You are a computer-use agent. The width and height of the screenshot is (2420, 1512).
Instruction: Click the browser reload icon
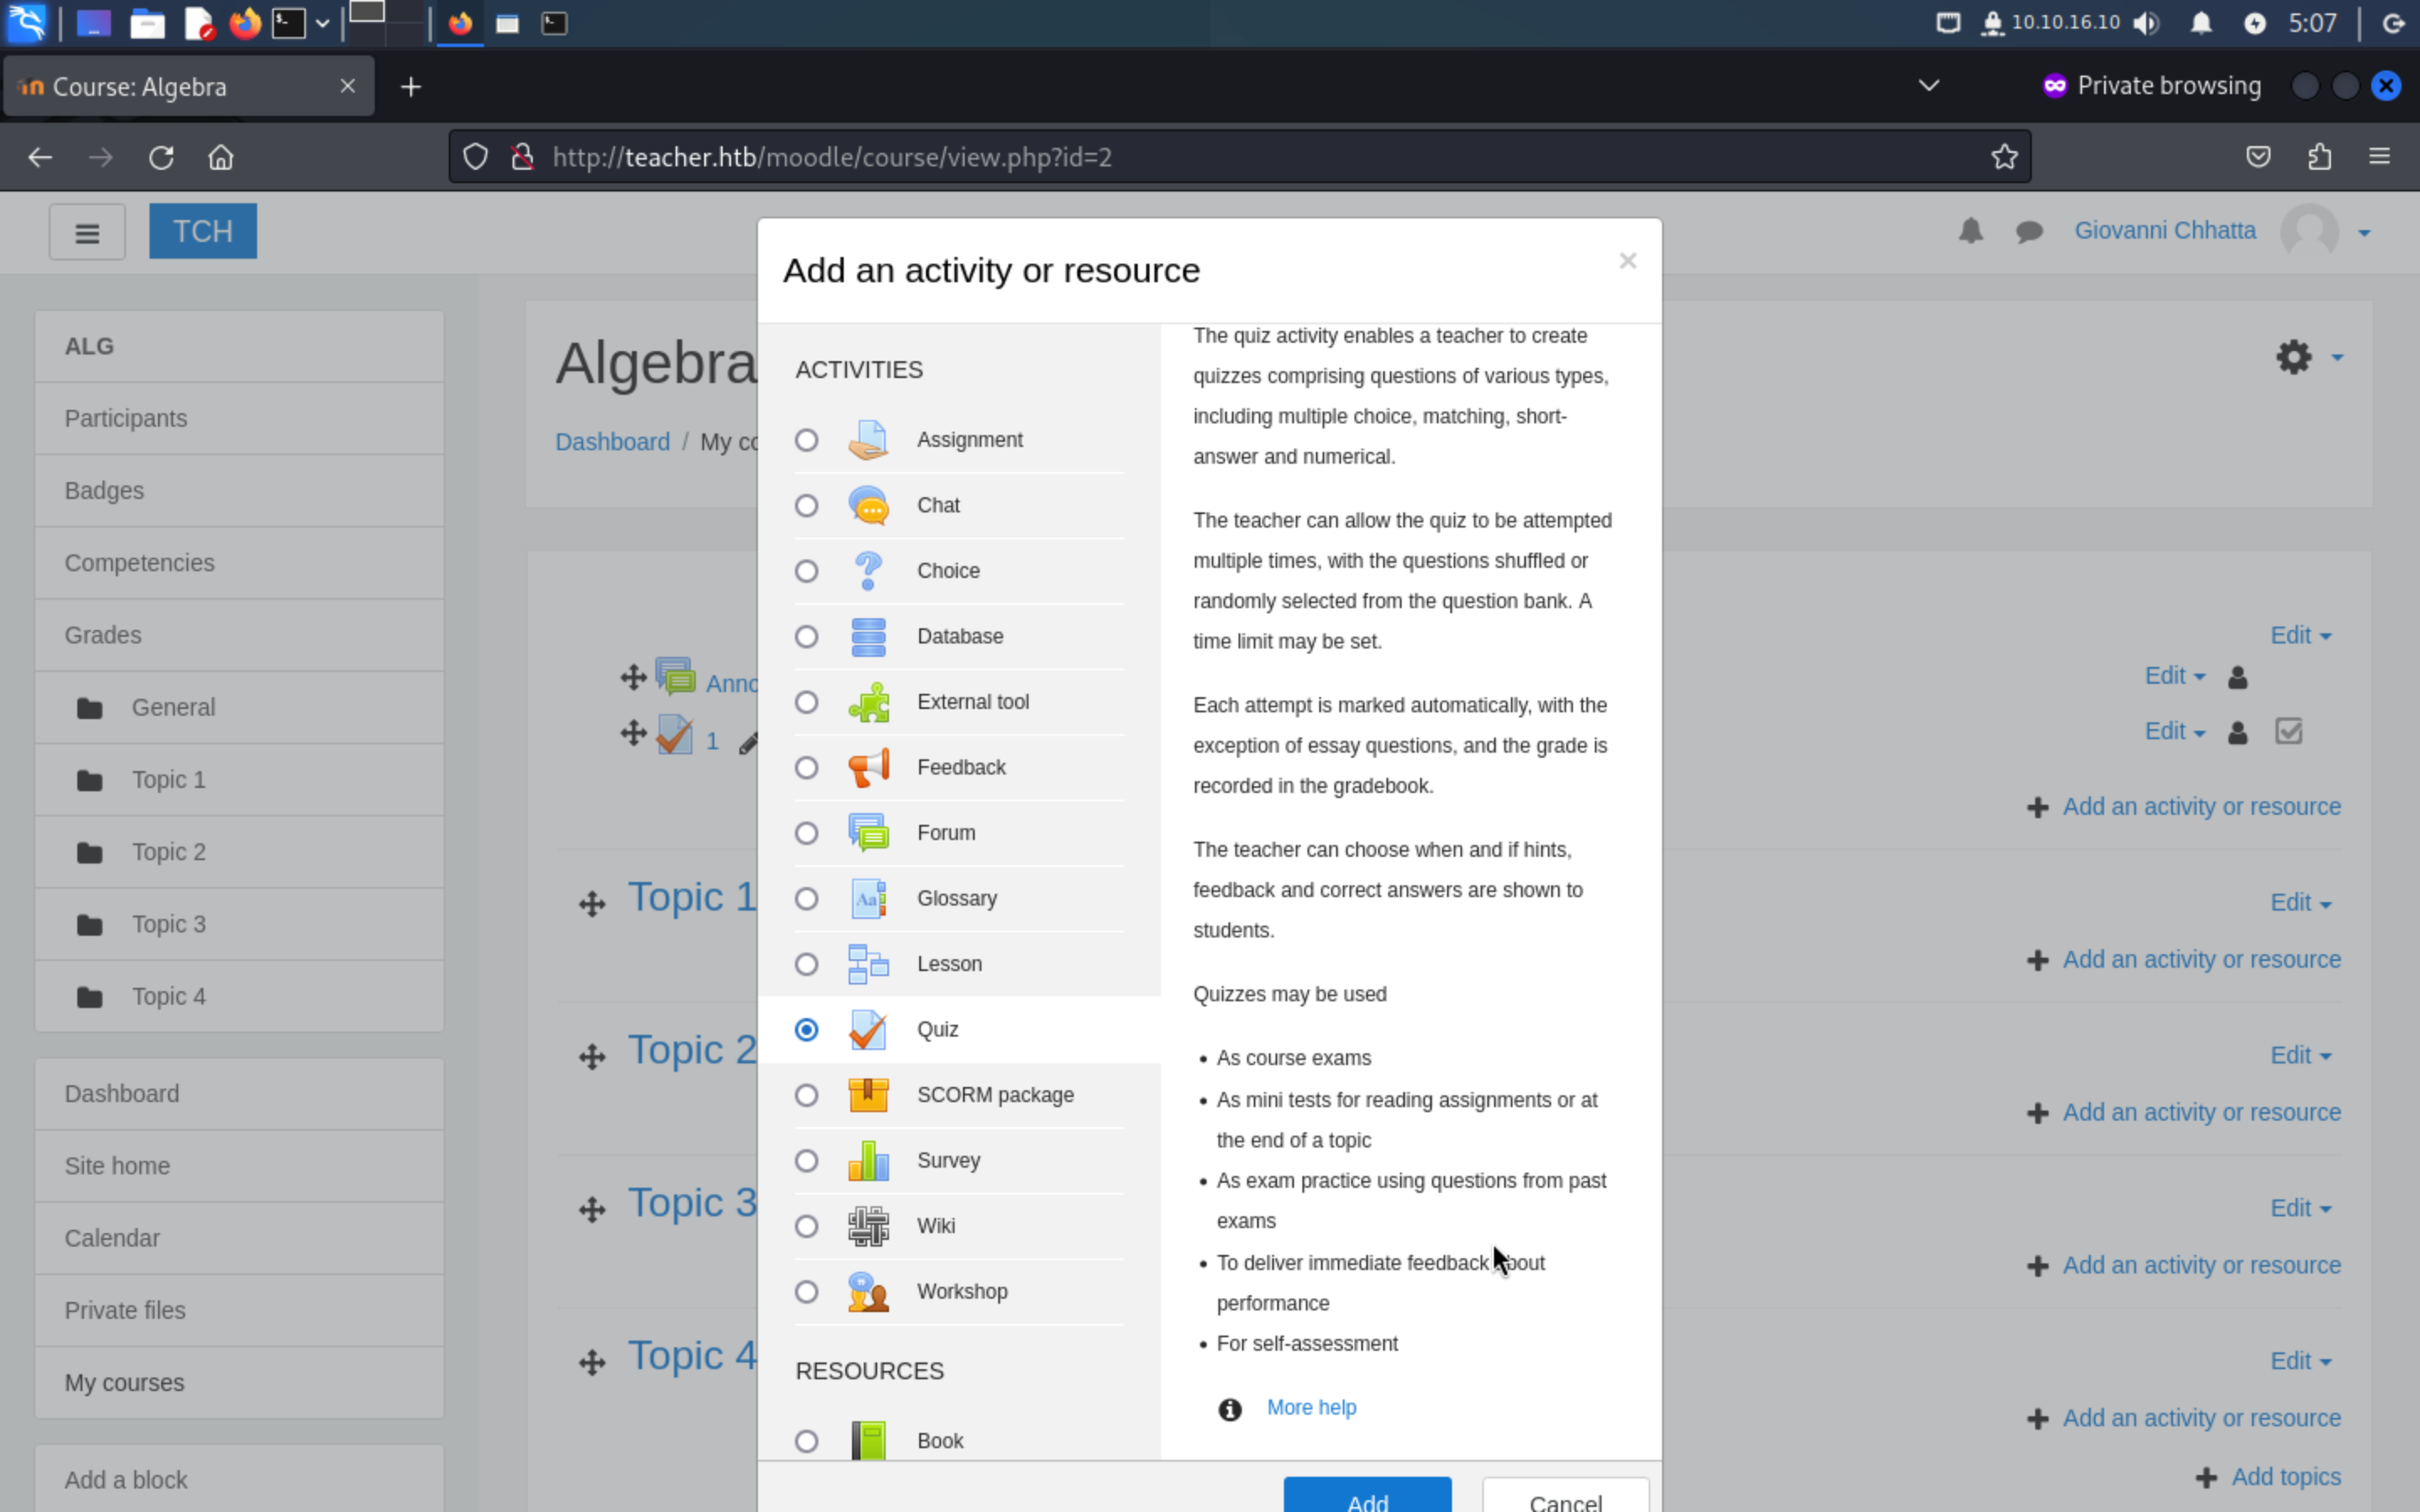click(x=161, y=157)
